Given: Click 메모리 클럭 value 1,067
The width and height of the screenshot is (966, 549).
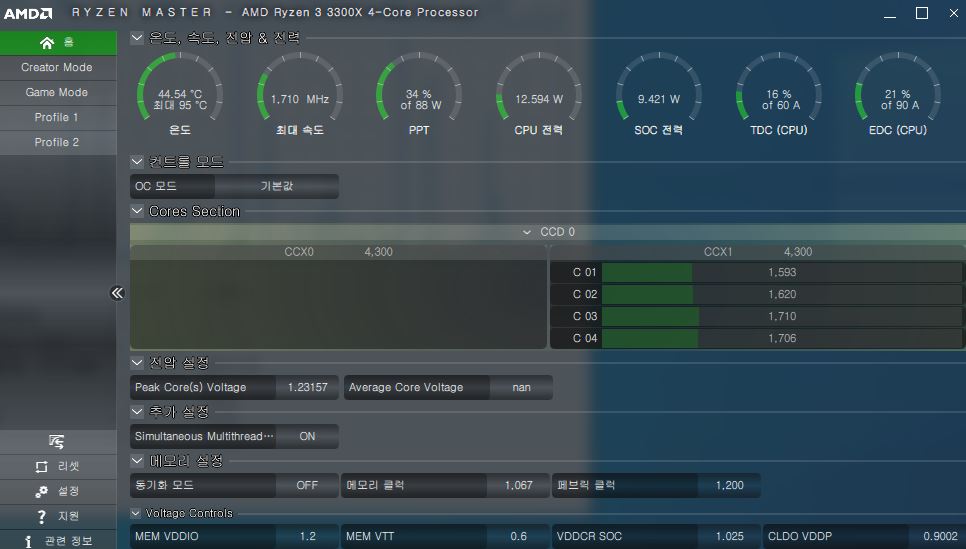Looking at the screenshot, I should tap(518, 486).
